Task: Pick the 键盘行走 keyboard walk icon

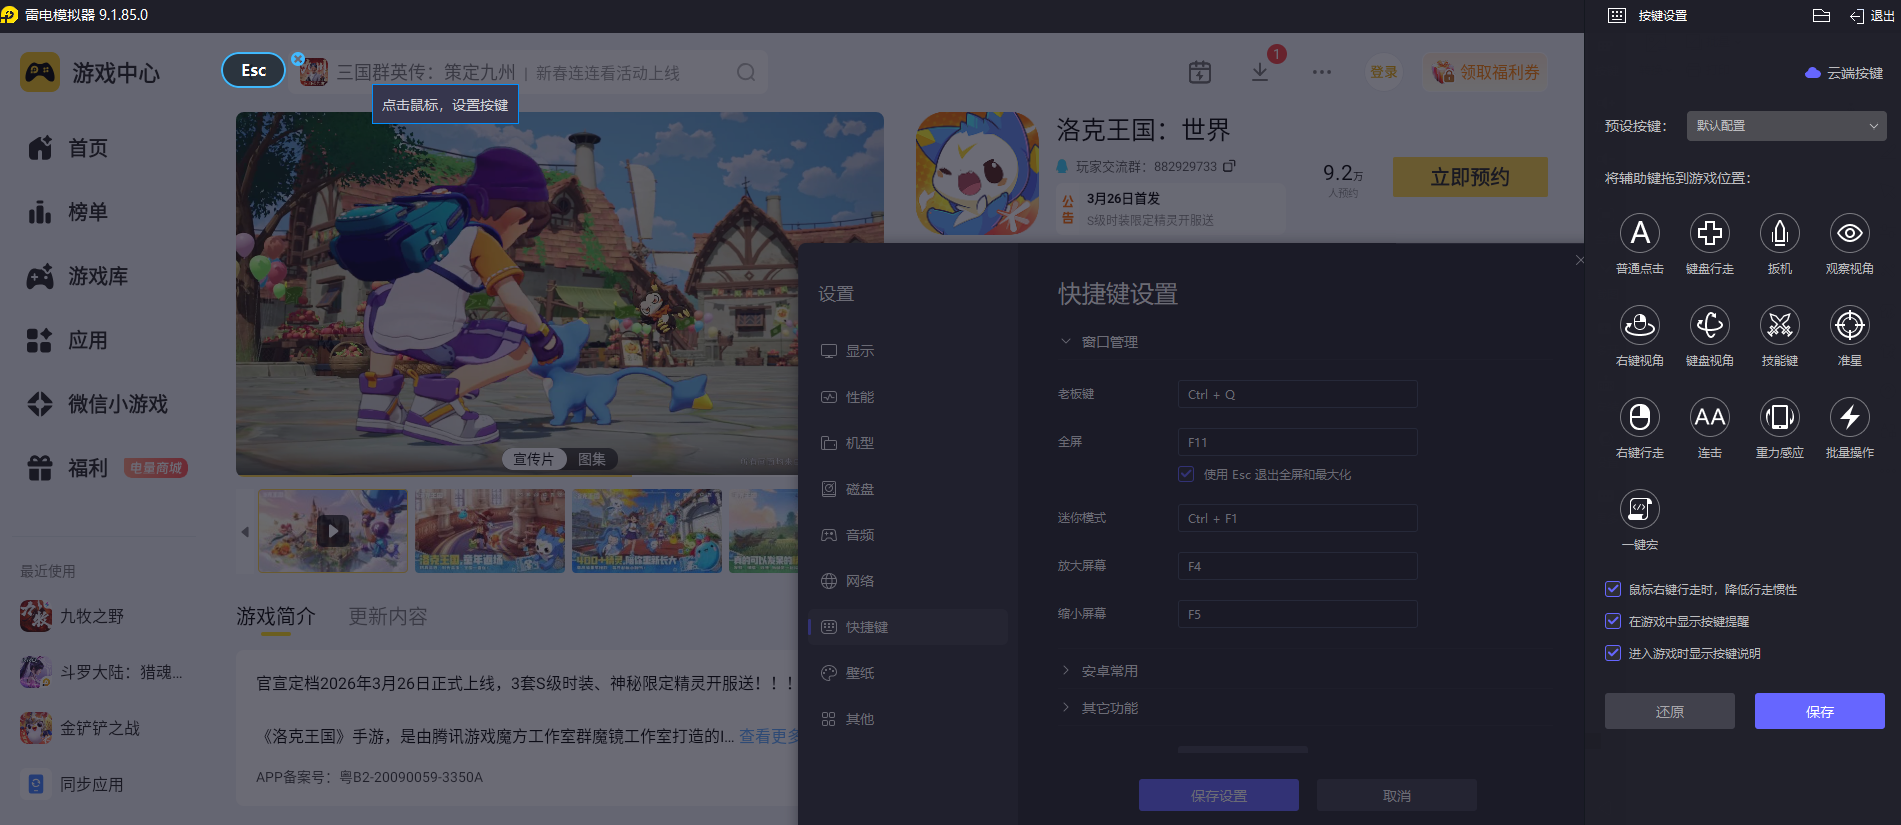Action: pos(1710,233)
